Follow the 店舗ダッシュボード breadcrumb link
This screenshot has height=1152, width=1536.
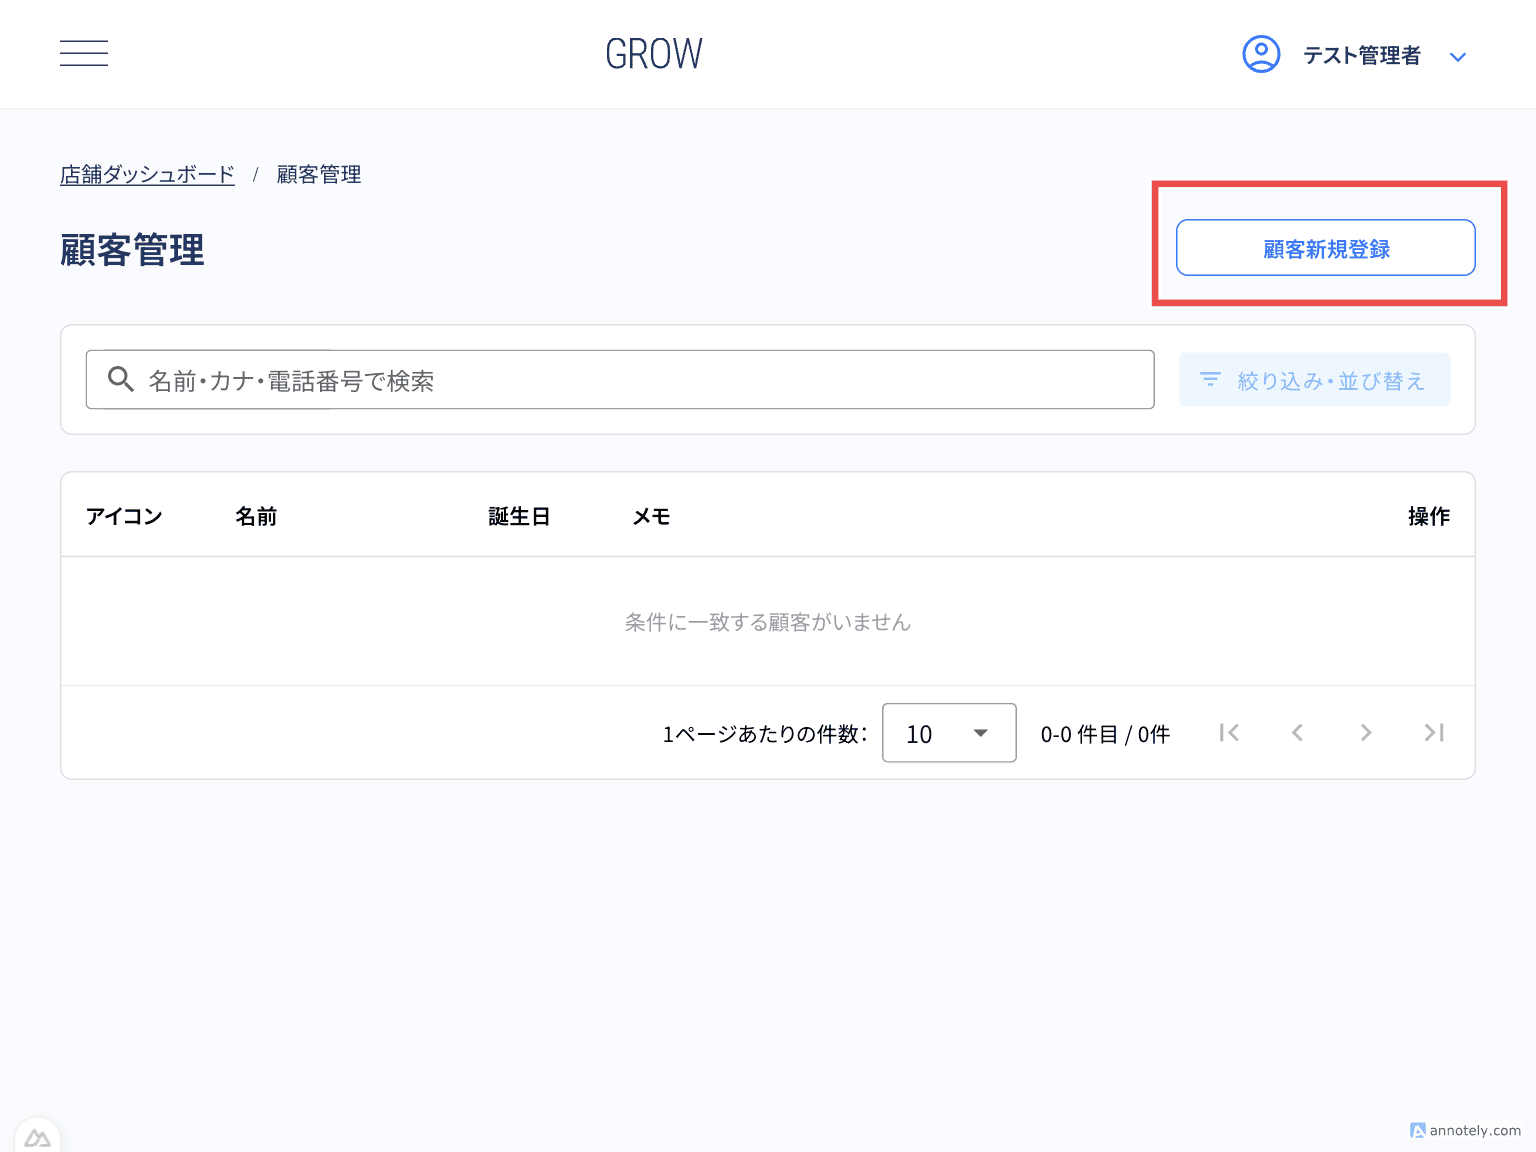click(x=147, y=175)
